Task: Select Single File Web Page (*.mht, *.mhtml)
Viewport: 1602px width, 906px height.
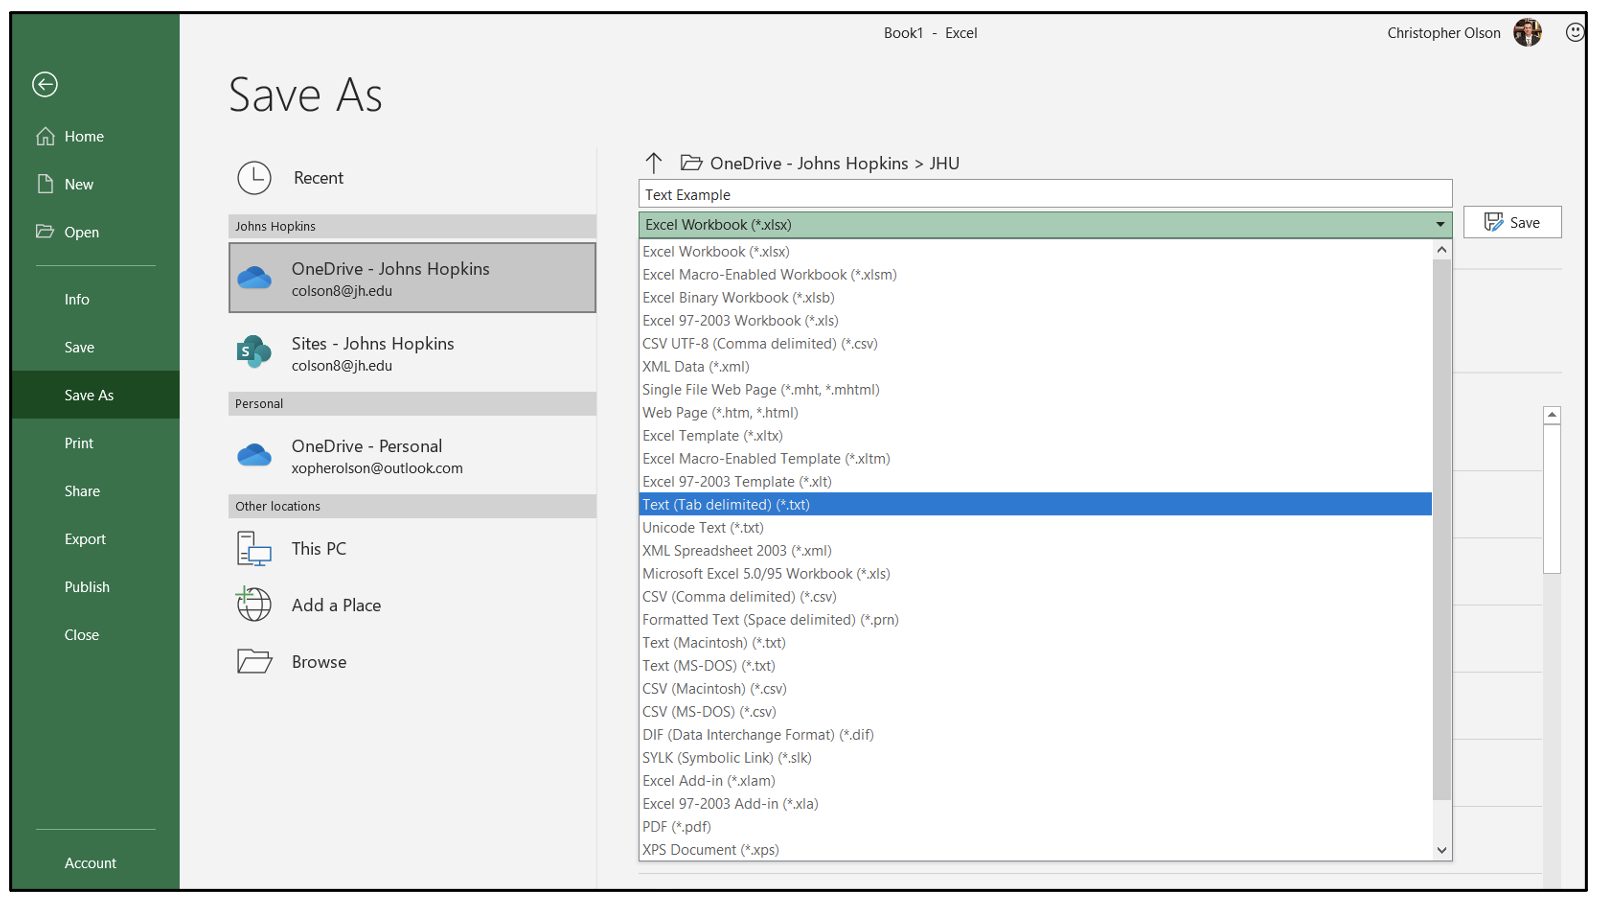Action: pyautogui.click(x=1035, y=389)
